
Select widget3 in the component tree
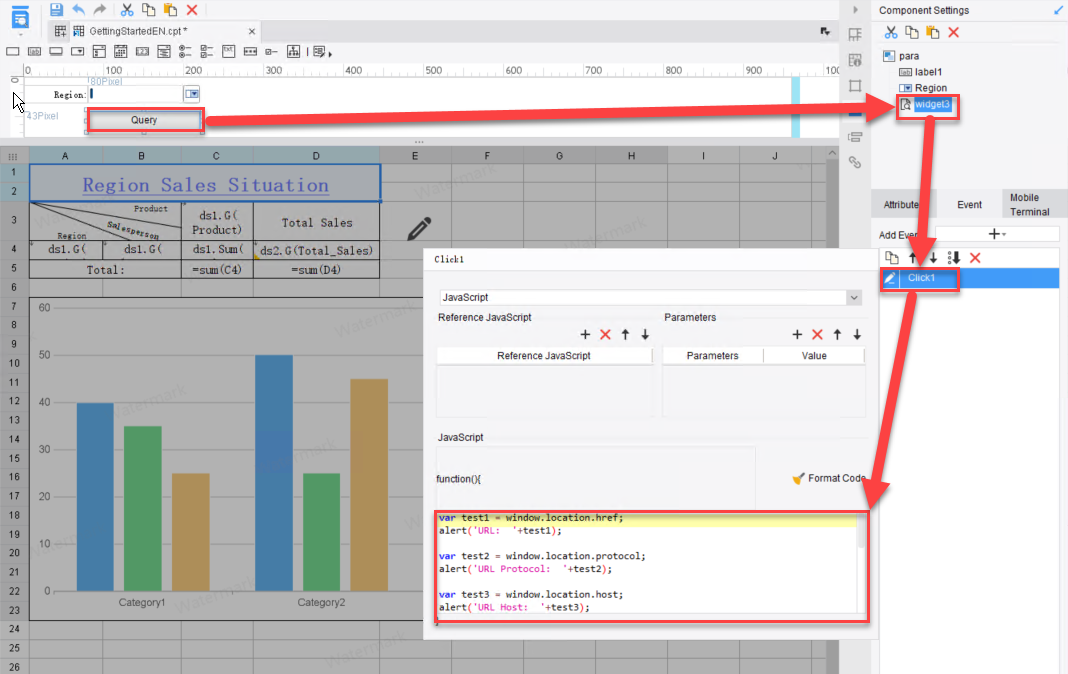click(x=932, y=104)
